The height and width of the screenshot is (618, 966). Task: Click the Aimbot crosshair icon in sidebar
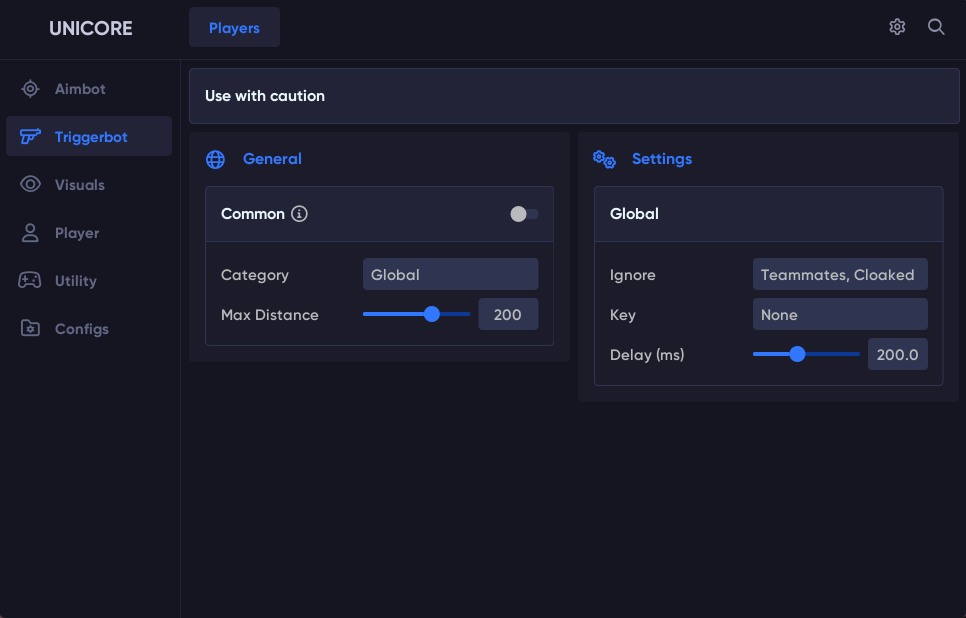(30, 89)
